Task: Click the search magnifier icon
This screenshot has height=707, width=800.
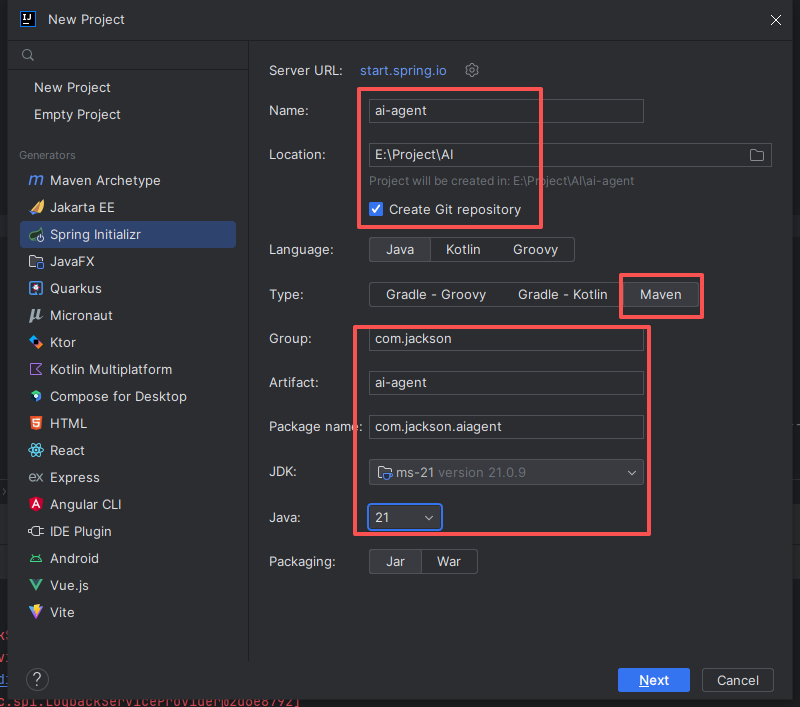Action: click(28, 55)
